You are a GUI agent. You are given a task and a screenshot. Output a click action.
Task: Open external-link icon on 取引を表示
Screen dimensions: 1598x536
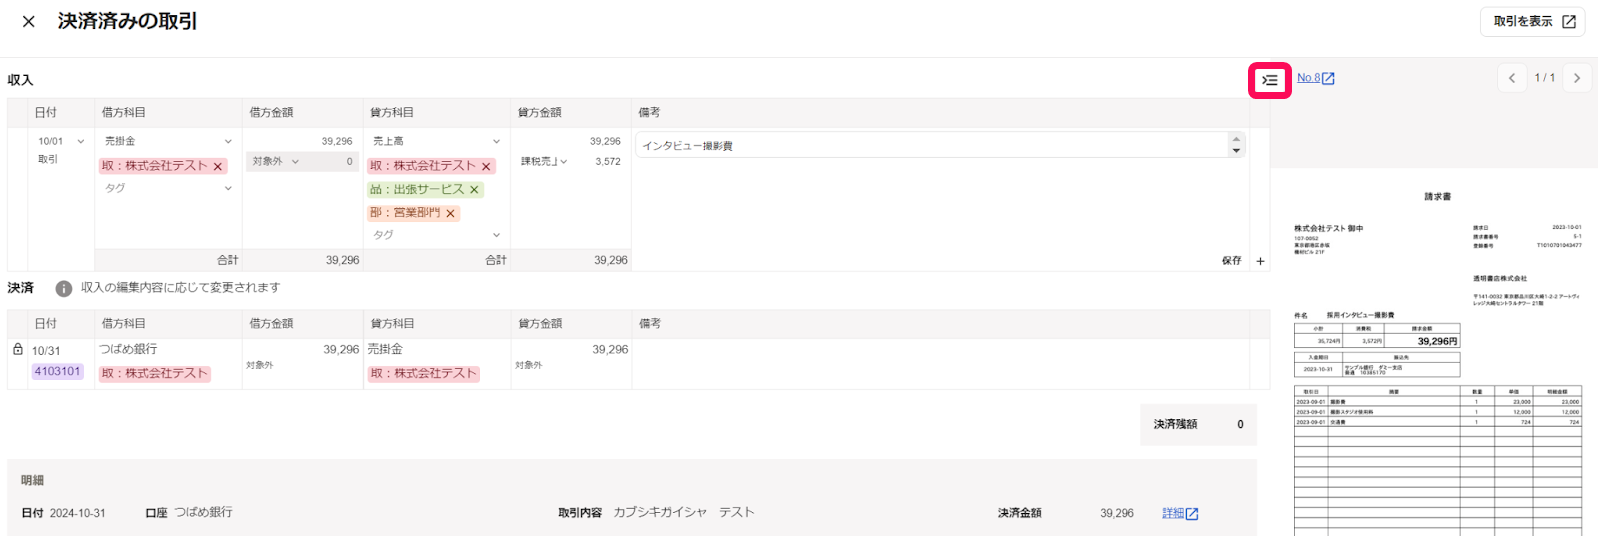coord(1569,21)
